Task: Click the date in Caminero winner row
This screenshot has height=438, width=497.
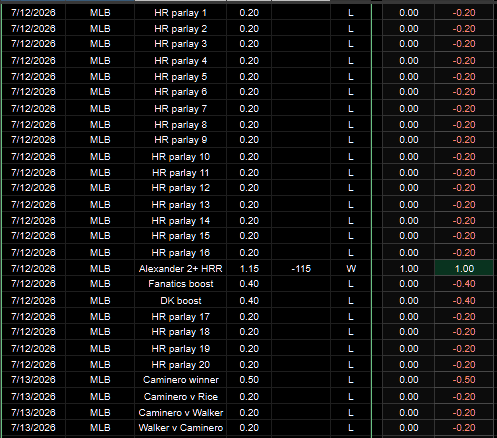Action: [33, 380]
